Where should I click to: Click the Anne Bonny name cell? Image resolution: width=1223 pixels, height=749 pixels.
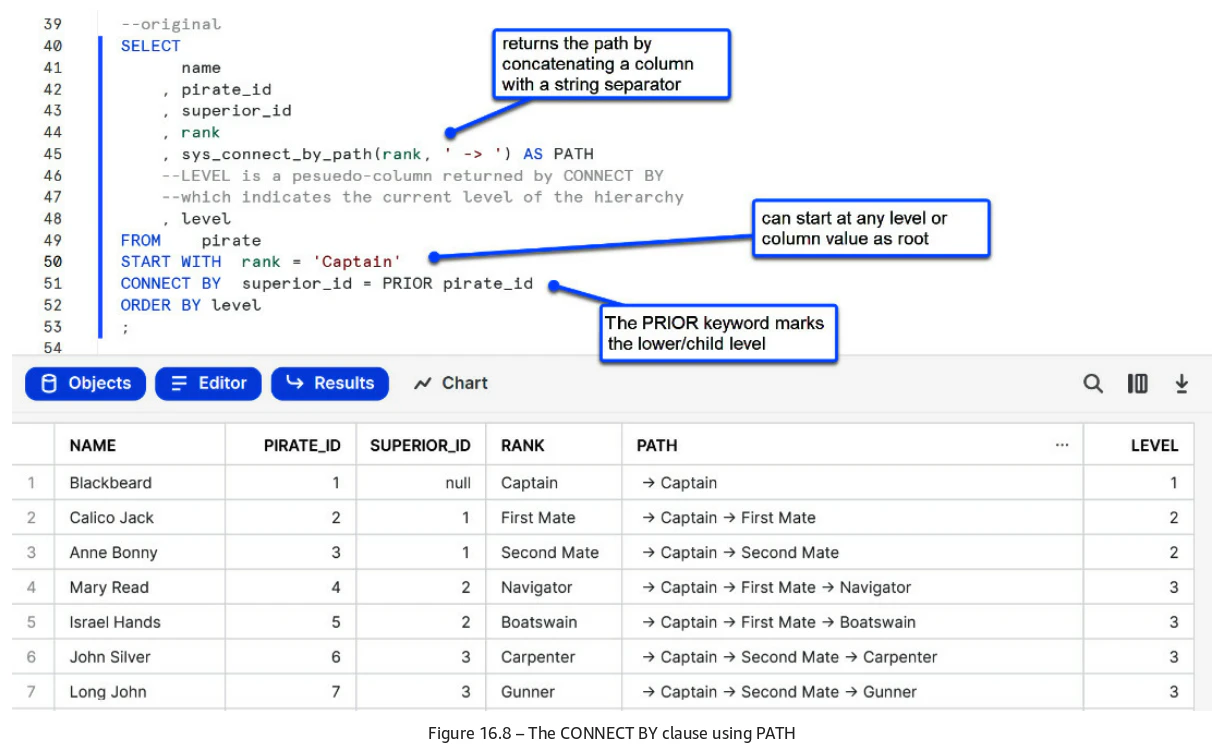pyautogui.click(x=140, y=553)
